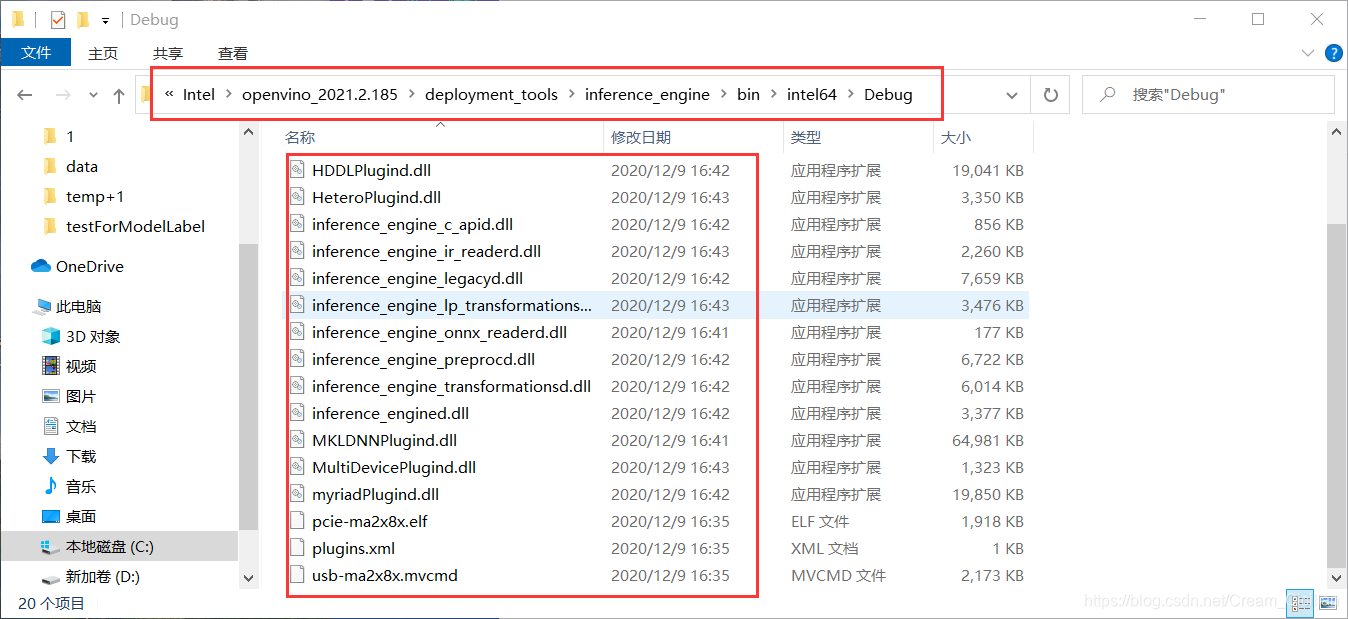Open the 下载 folder in sidebar
Screen dimensions: 1348x619
pos(81,457)
